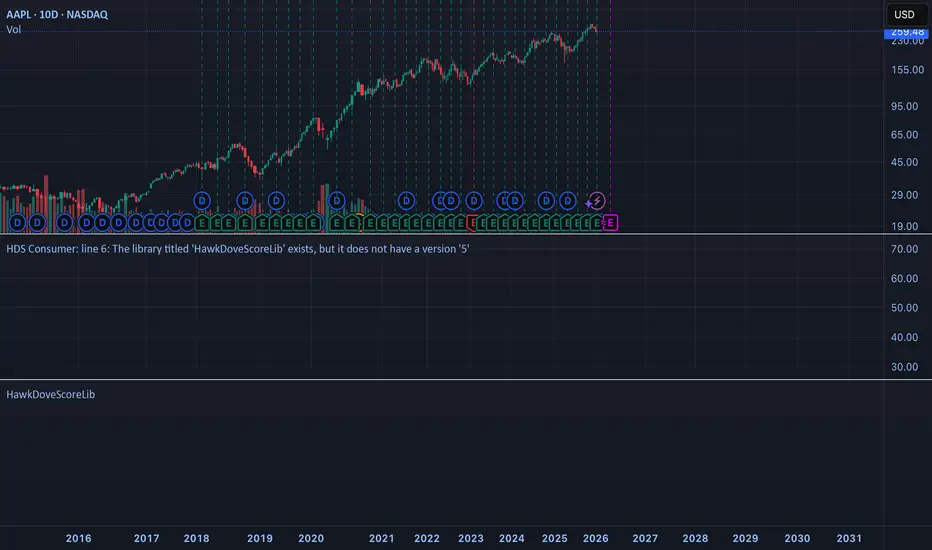This screenshot has width=932, height=550.
Task: Click the upper-row dividend D marker above 2018
Action: coord(200,200)
